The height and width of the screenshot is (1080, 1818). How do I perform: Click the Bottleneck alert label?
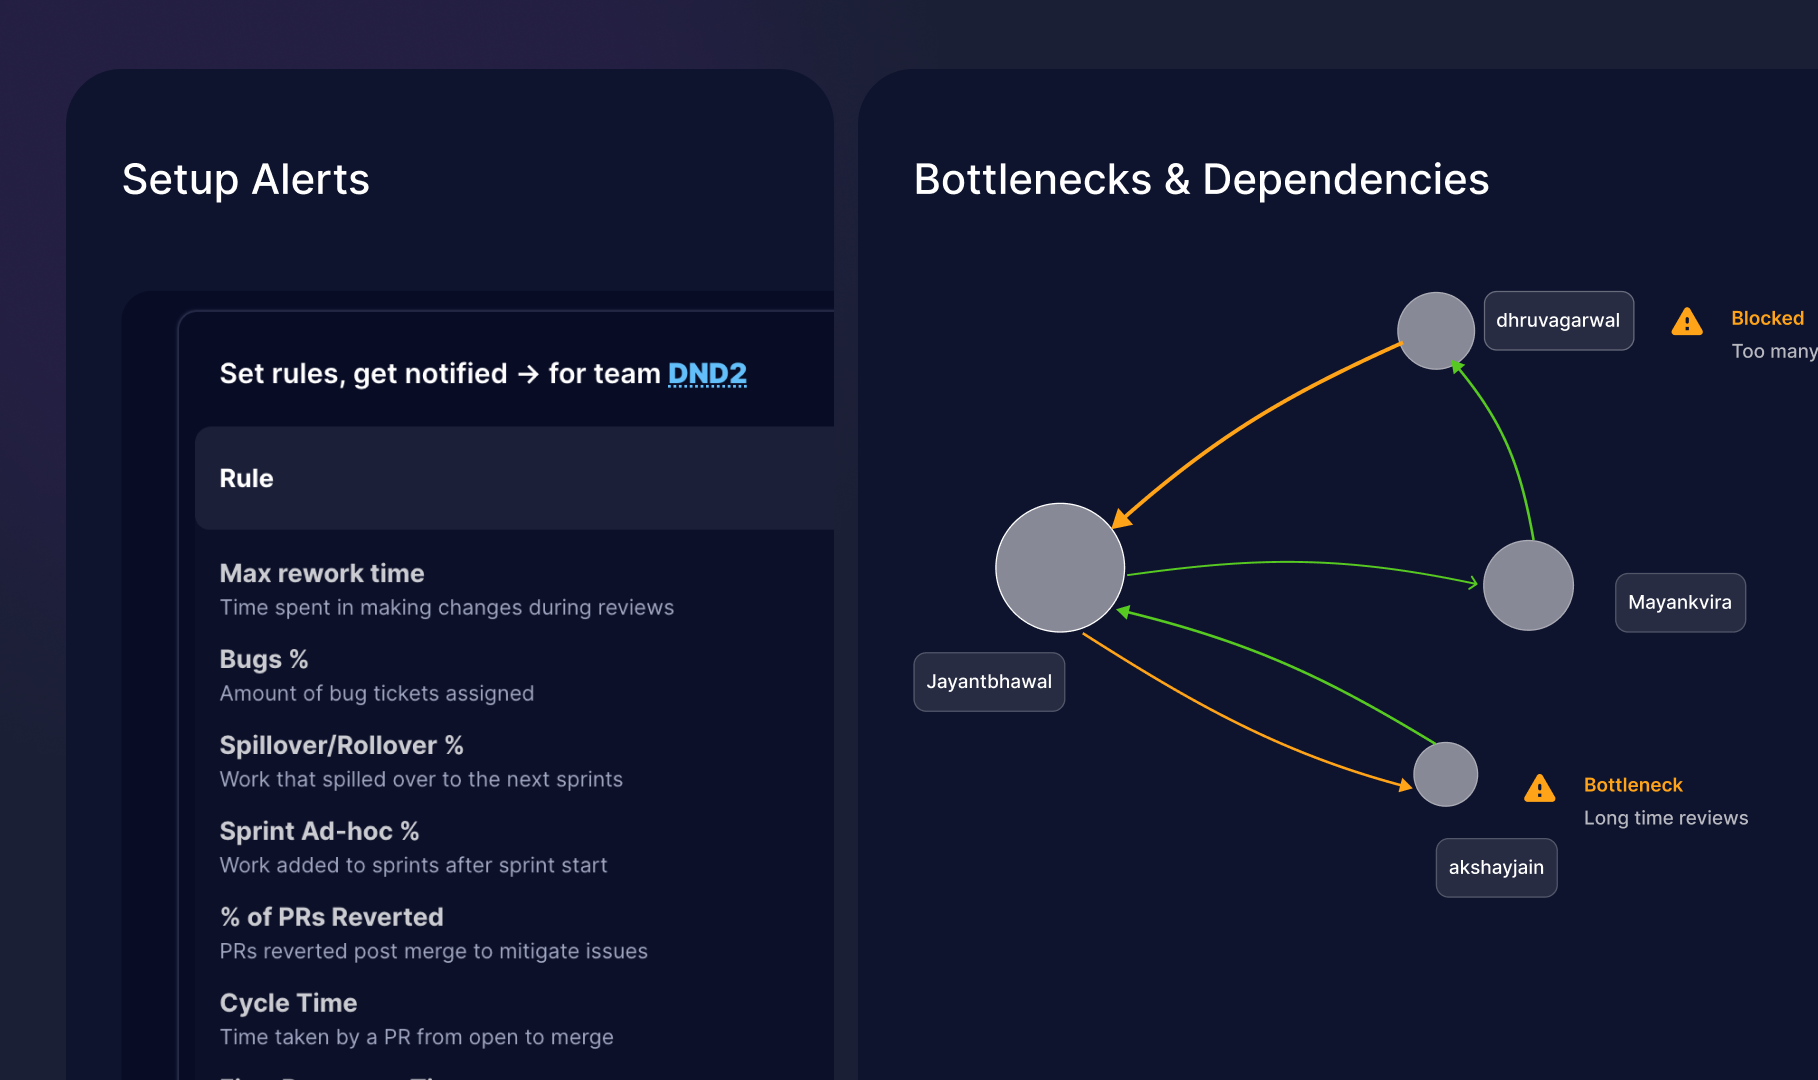[1633, 785]
